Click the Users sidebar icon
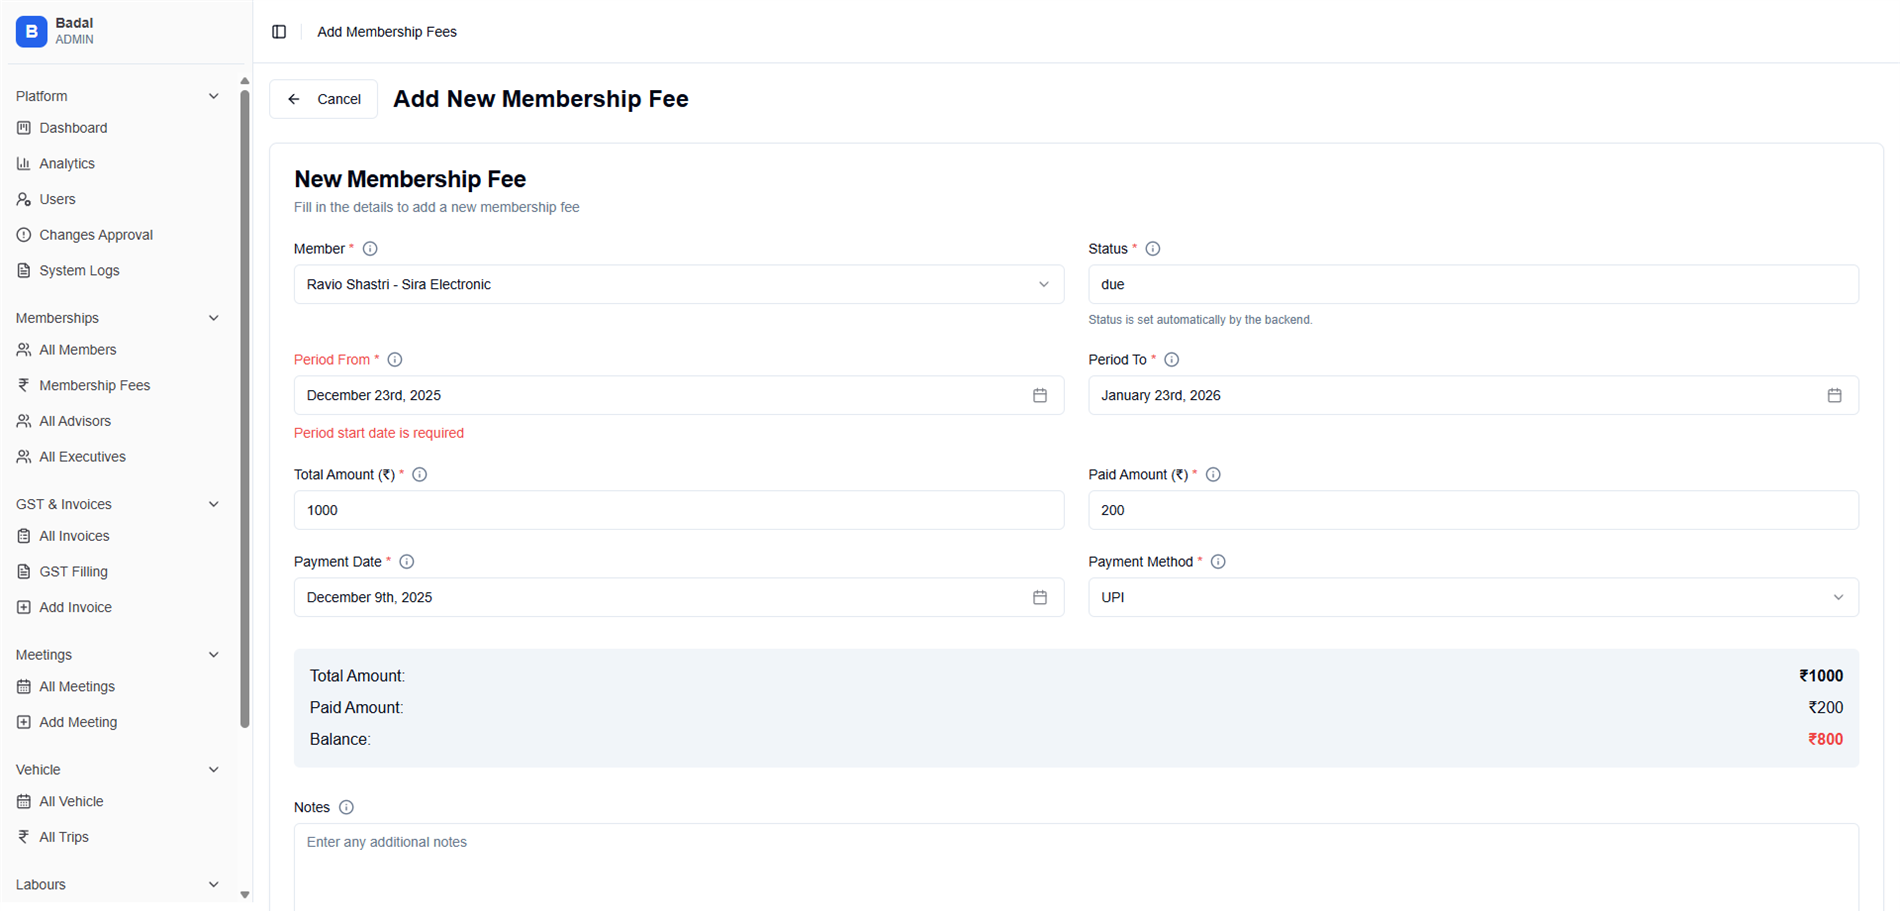 click(x=24, y=200)
